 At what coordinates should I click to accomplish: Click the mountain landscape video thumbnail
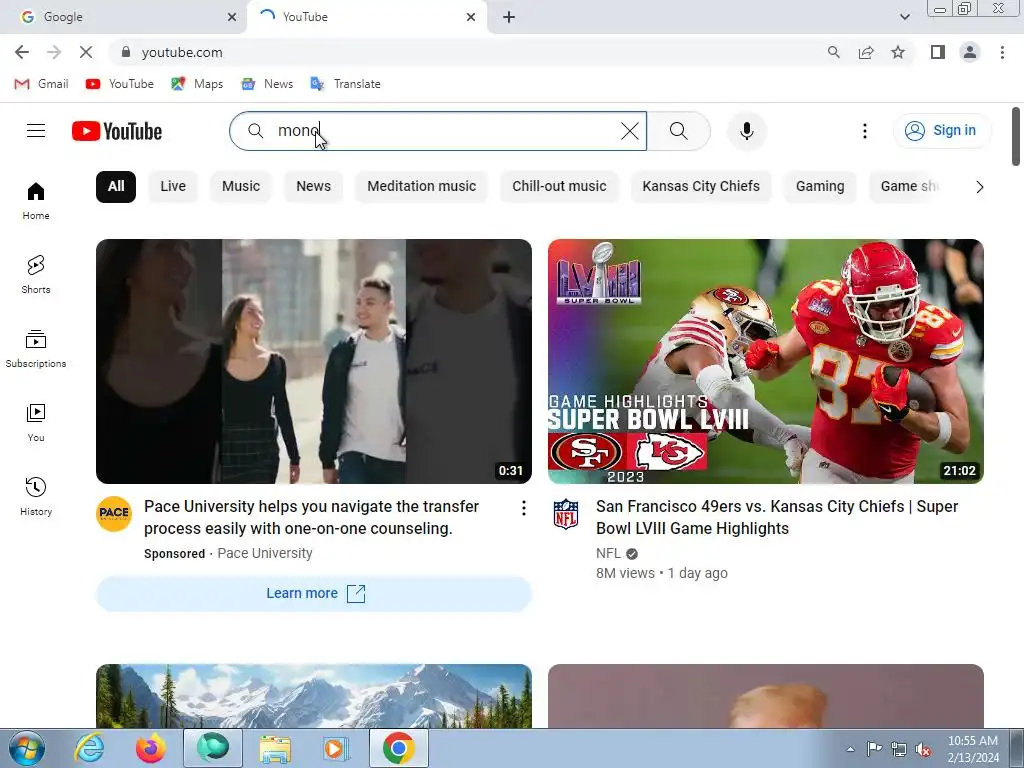point(313,696)
